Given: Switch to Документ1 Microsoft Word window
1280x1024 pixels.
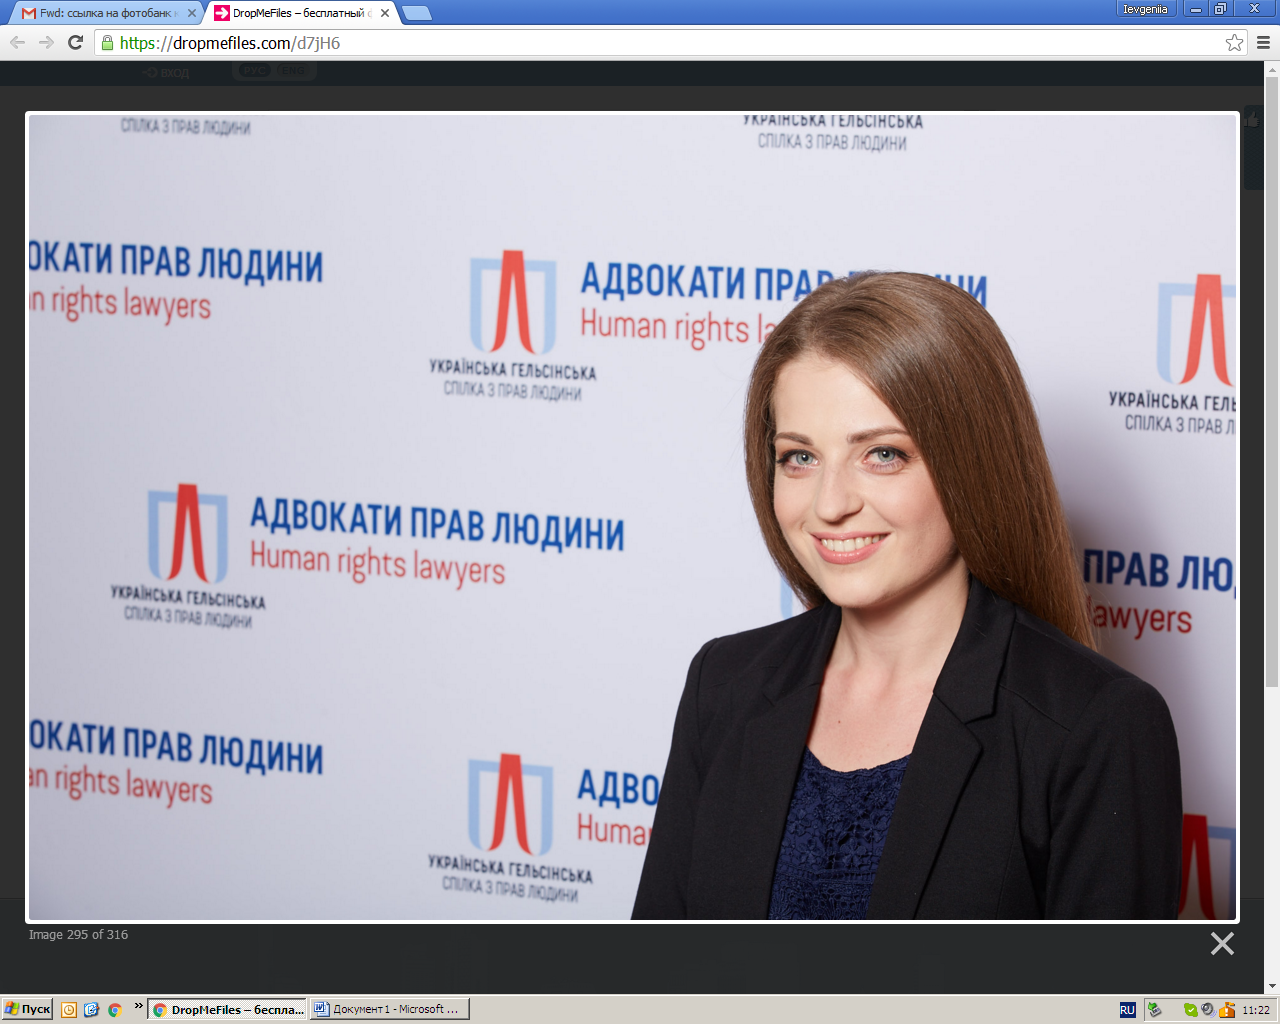Looking at the screenshot, I should coord(388,1009).
